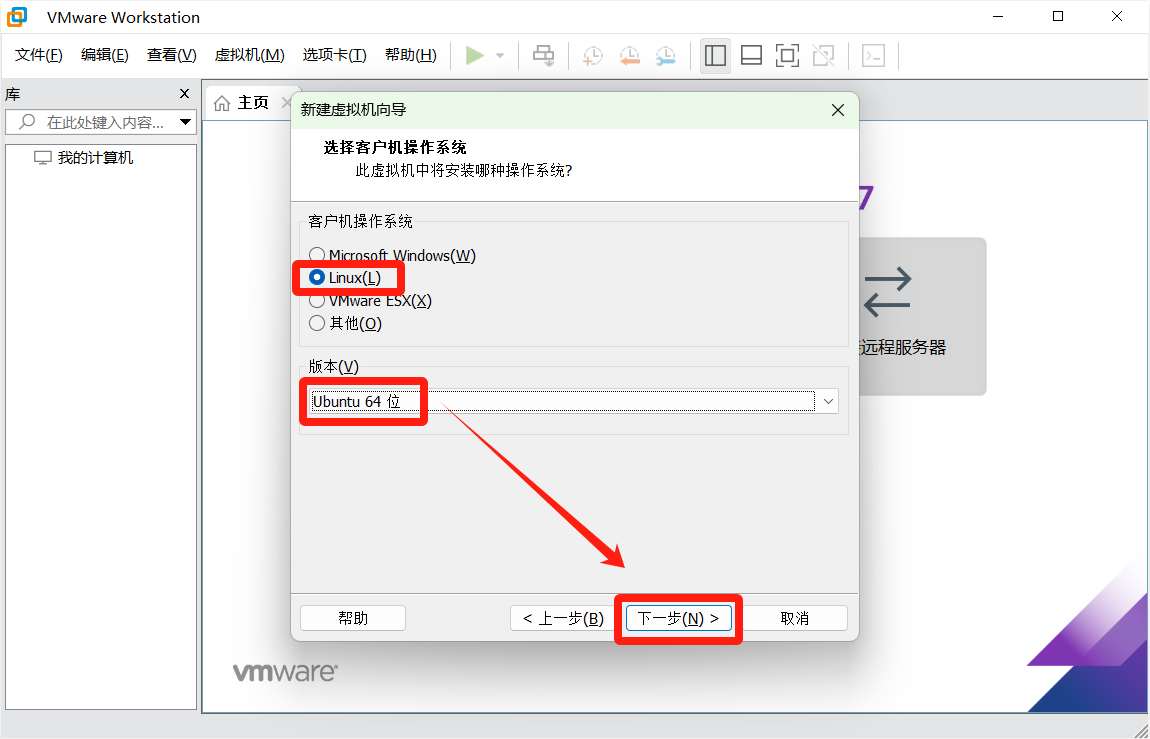This screenshot has height=739, width=1150.
Task: Select the Linux guest OS option
Action: click(x=317, y=278)
